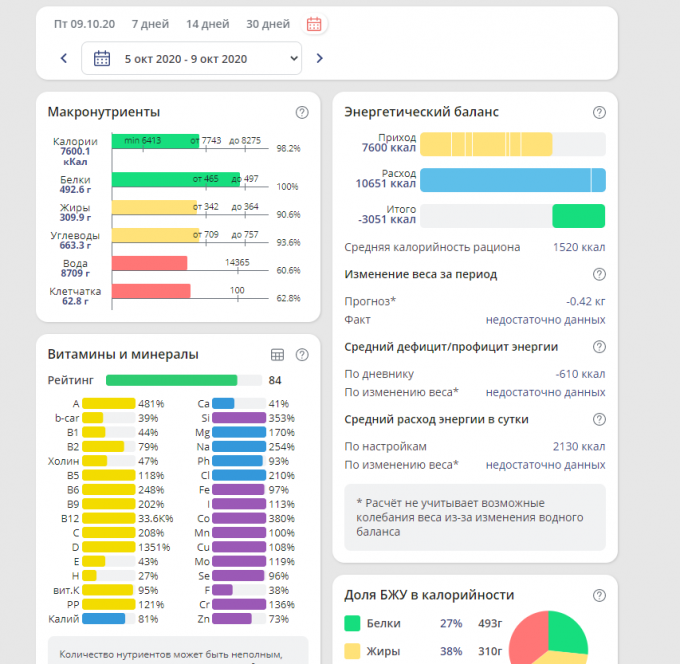Open the calendar icon beside 30 дней
This screenshot has height=664, width=680.
tap(314, 24)
